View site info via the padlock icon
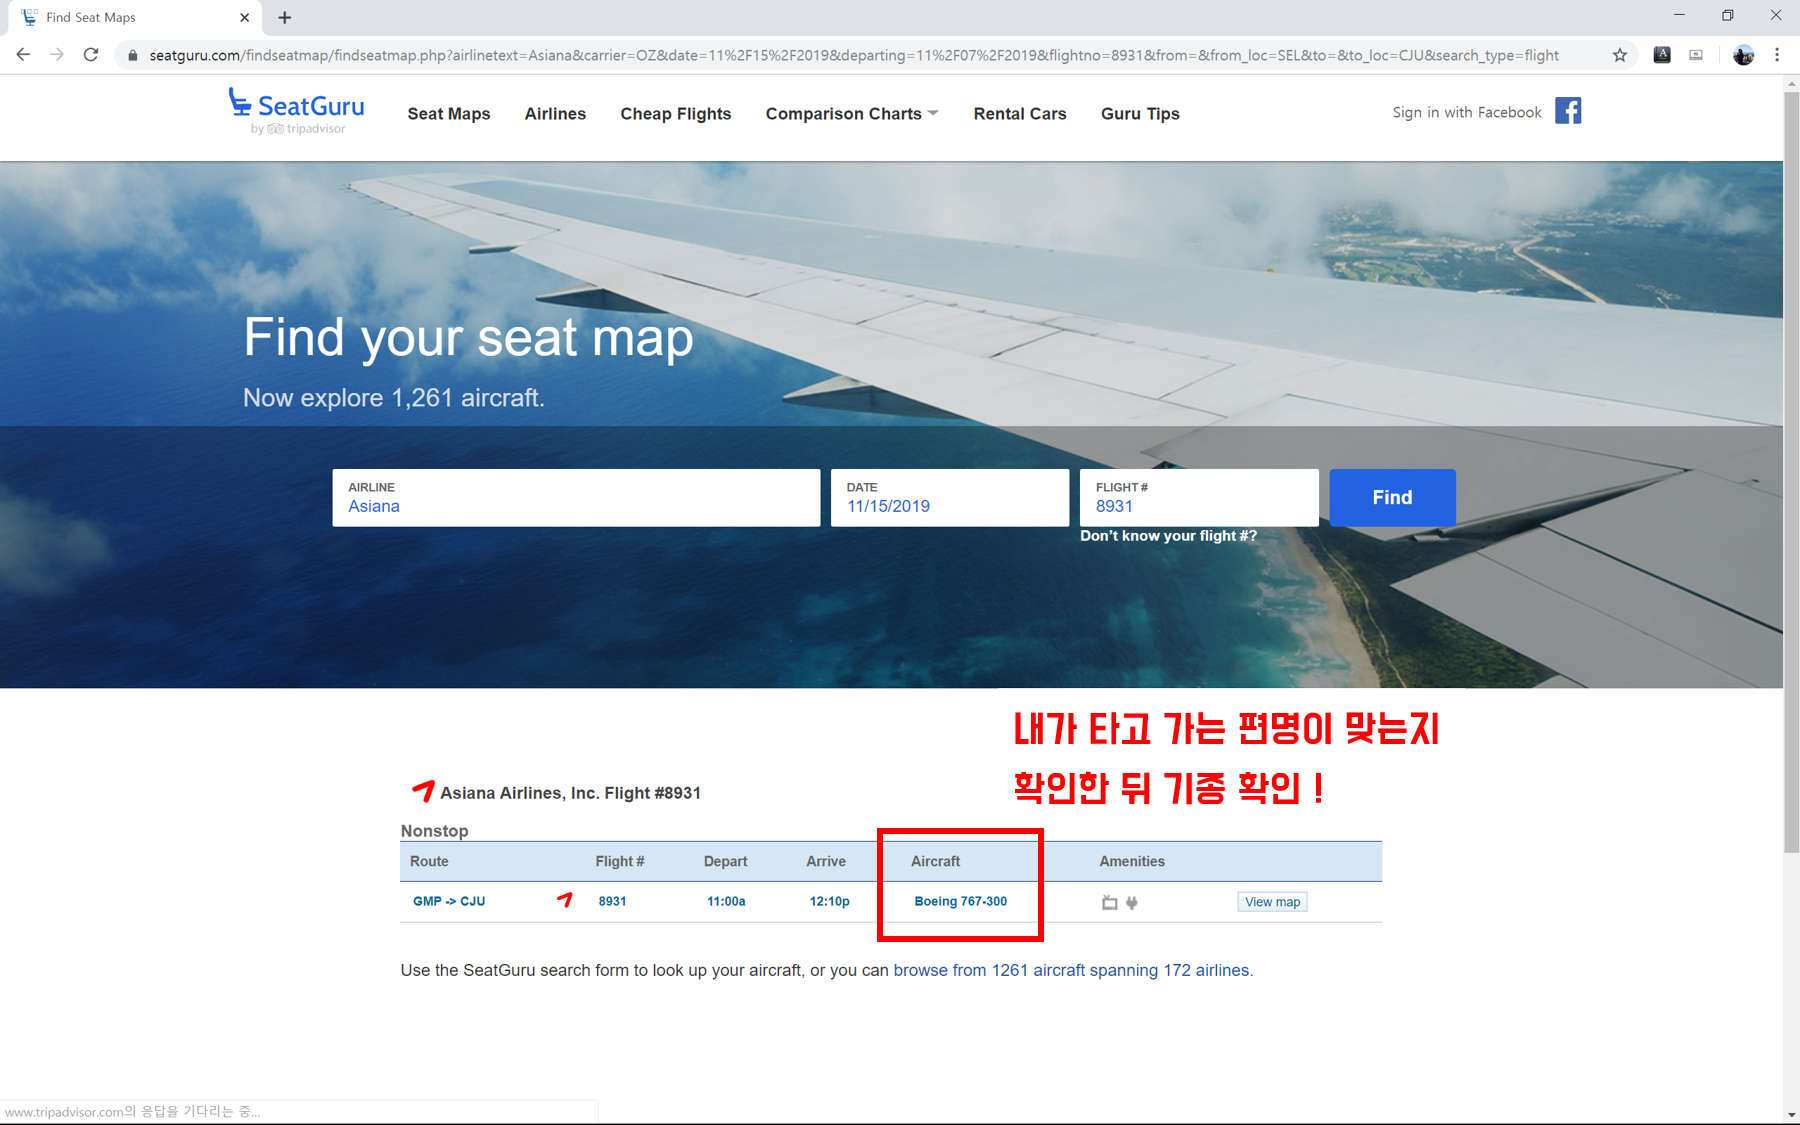Screen dimensions: 1800x1125 (x=132, y=55)
